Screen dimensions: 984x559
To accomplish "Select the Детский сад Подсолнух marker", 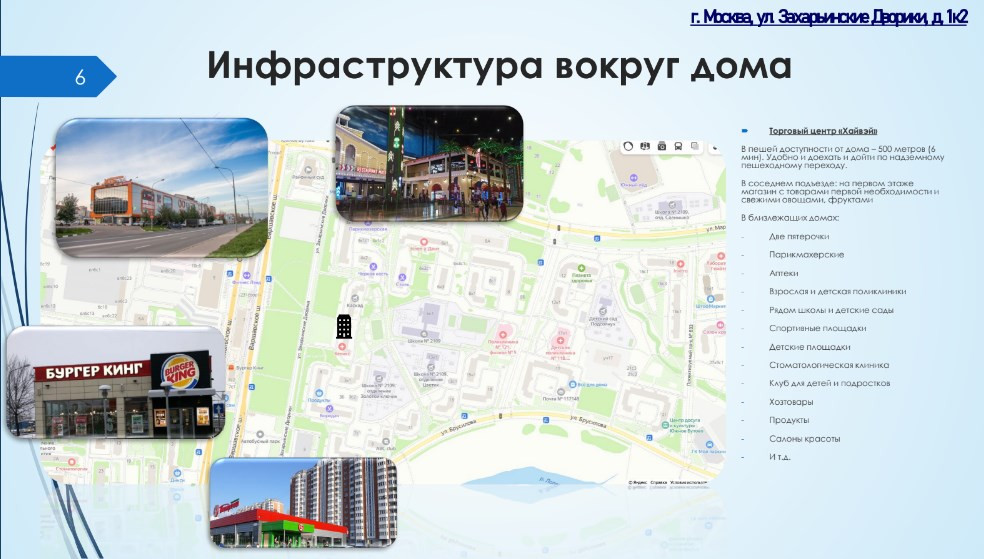I will [x=602, y=311].
